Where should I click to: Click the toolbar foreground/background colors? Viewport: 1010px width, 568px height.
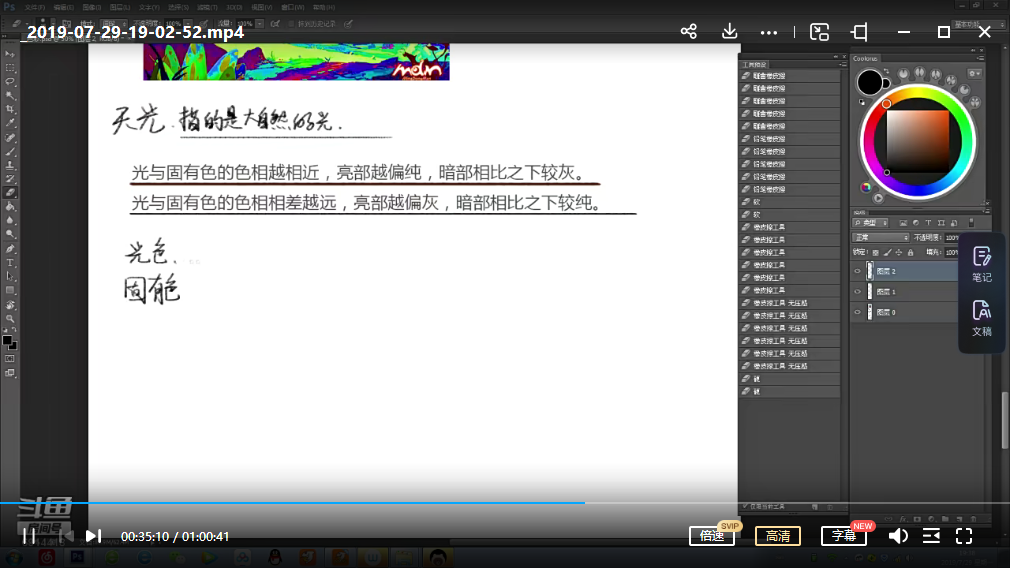[9, 342]
